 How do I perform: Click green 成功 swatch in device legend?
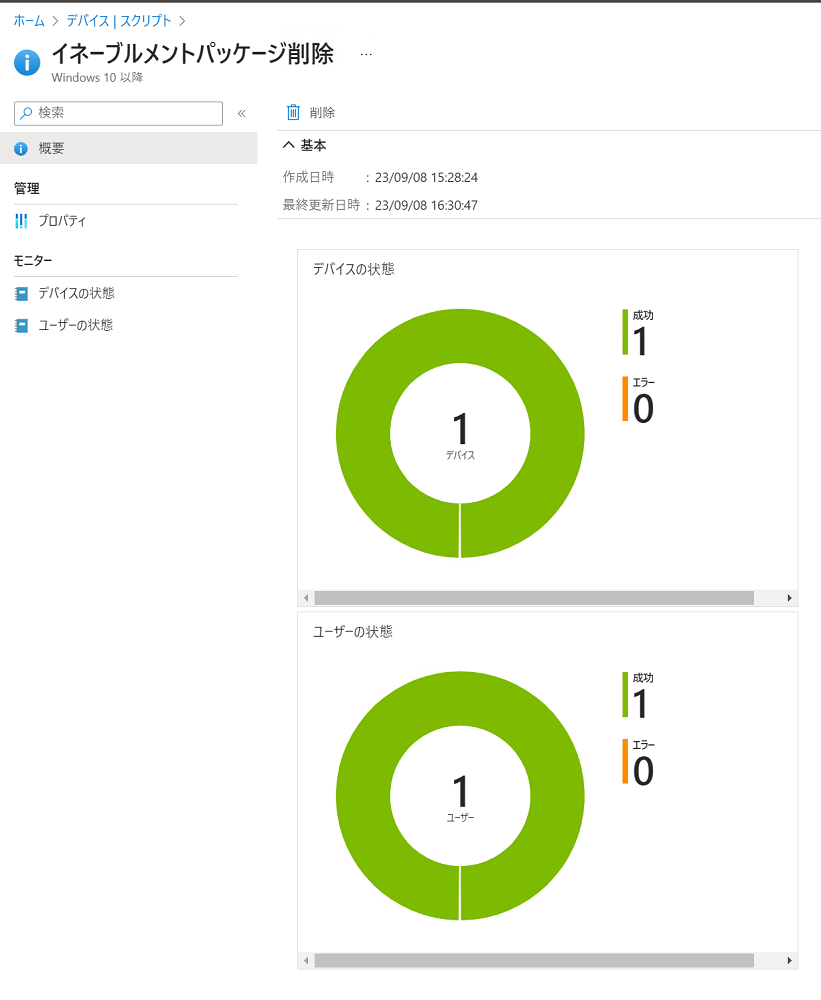coord(625,331)
